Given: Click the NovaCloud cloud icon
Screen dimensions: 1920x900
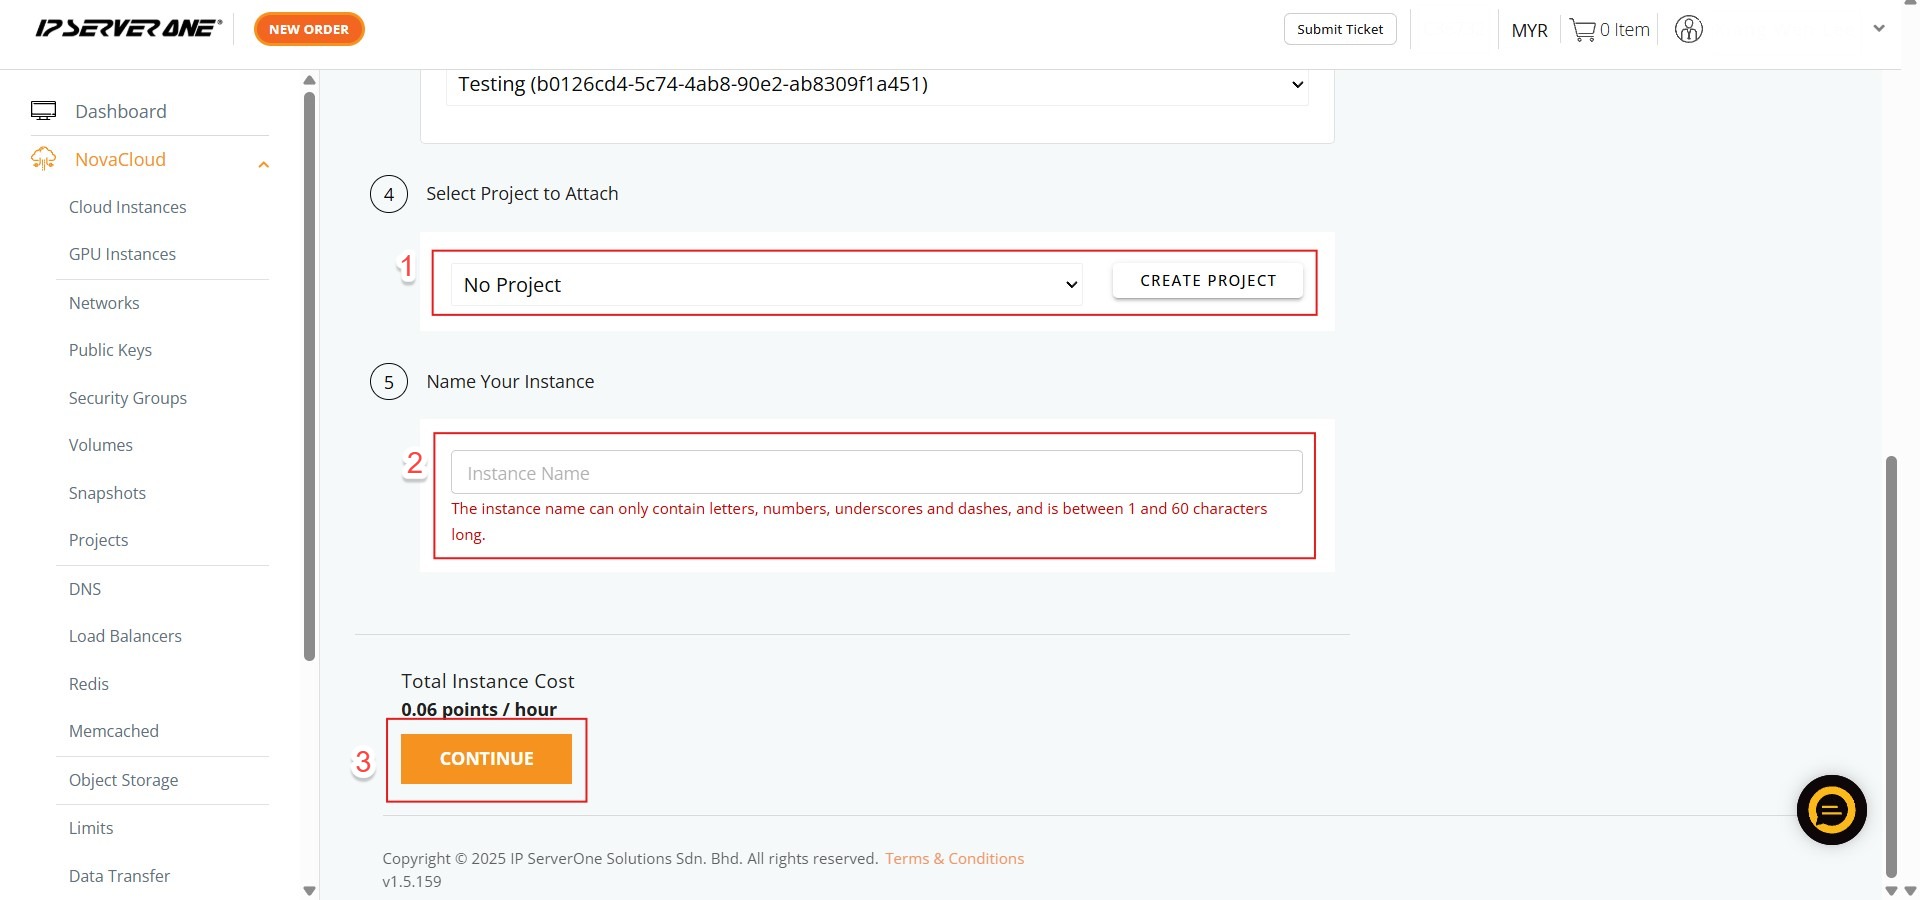Looking at the screenshot, I should click(43, 159).
